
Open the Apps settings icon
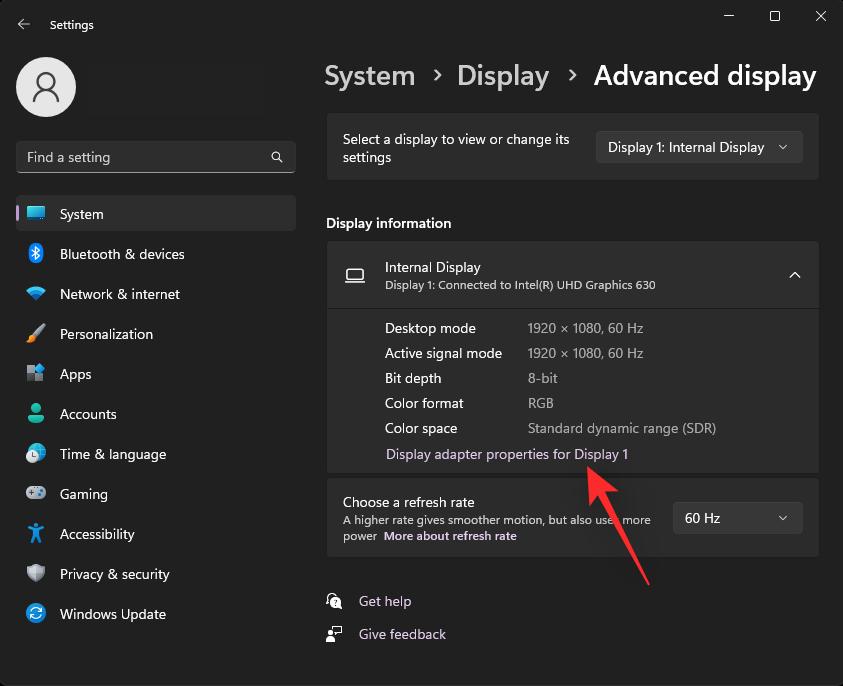tap(36, 374)
